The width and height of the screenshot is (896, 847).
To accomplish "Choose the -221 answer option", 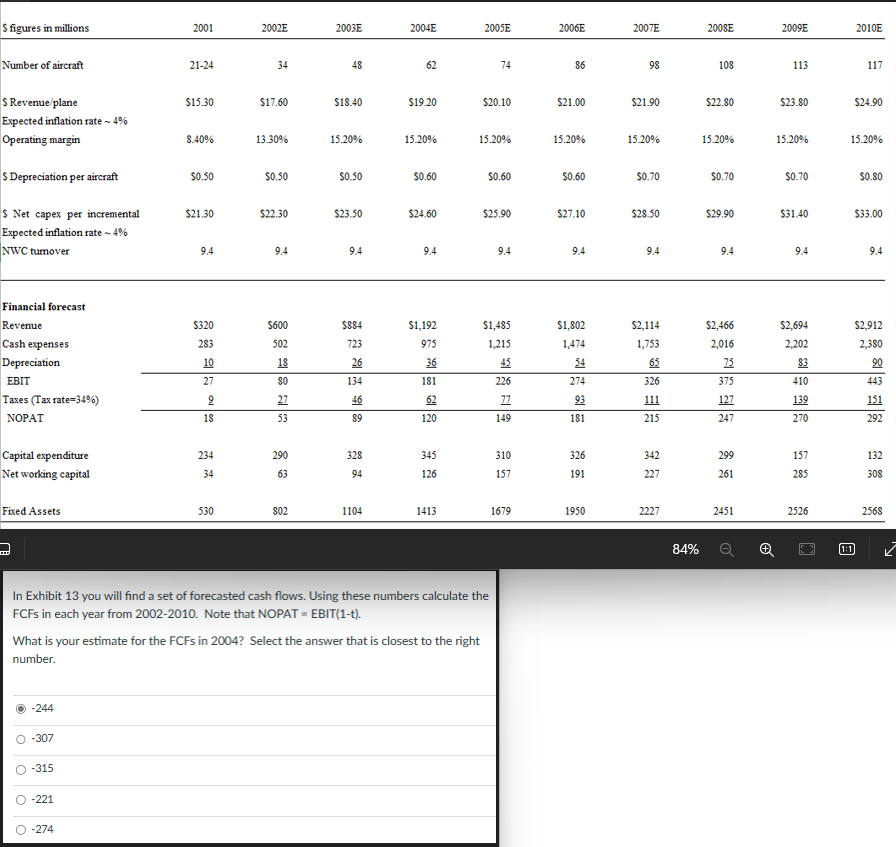I will point(21,800).
